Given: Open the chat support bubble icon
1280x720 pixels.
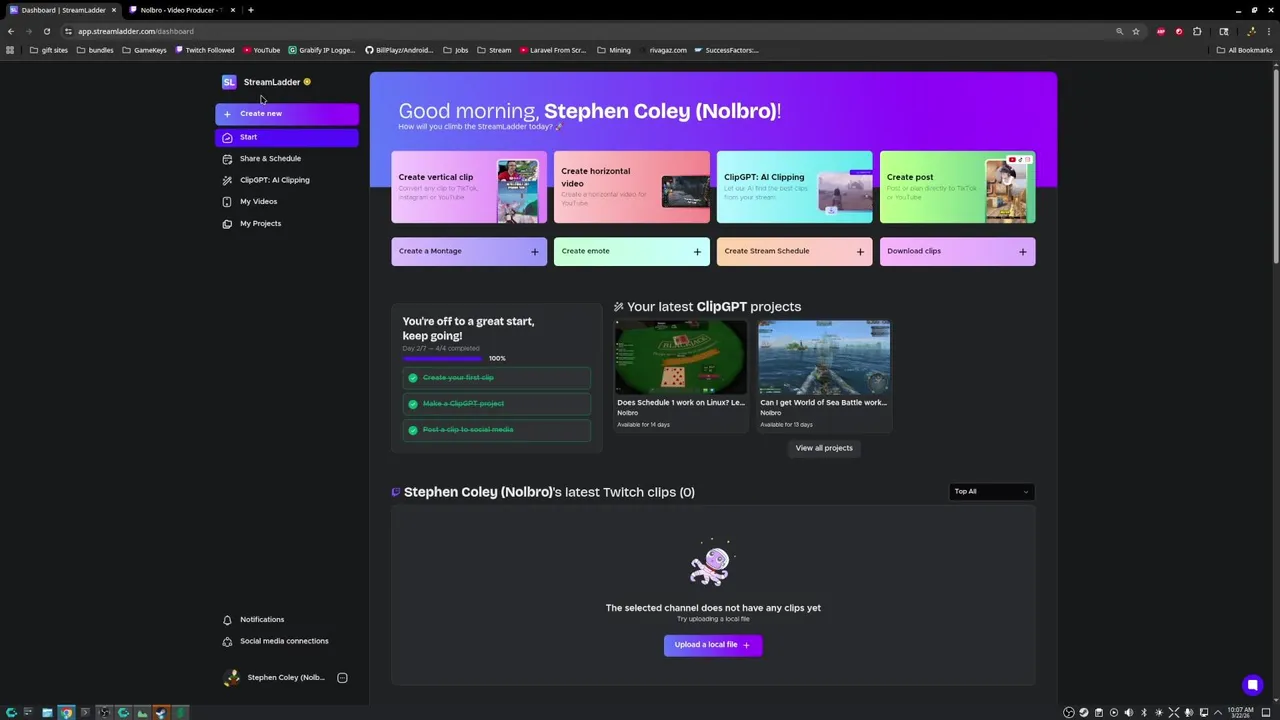Looking at the screenshot, I should [1252, 685].
